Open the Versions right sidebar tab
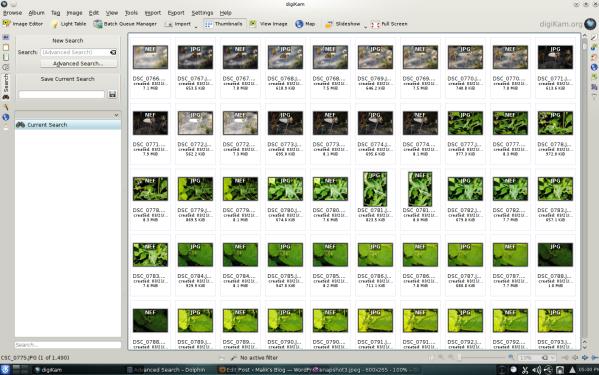This screenshot has height=375, width=599. pos(594,87)
